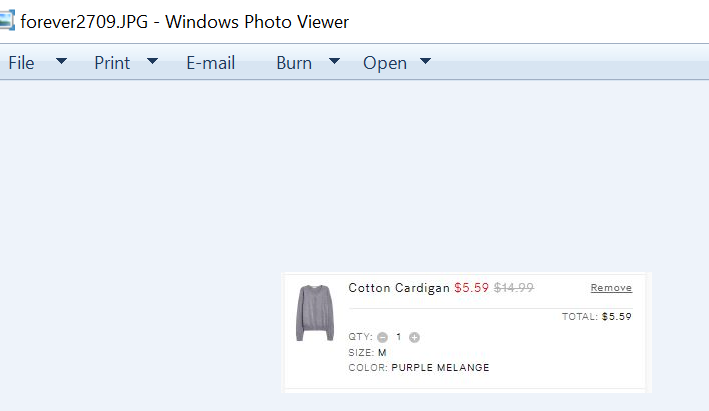The height and width of the screenshot is (411, 709).
Task: Increase quantity with the plus icon
Action: point(414,337)
